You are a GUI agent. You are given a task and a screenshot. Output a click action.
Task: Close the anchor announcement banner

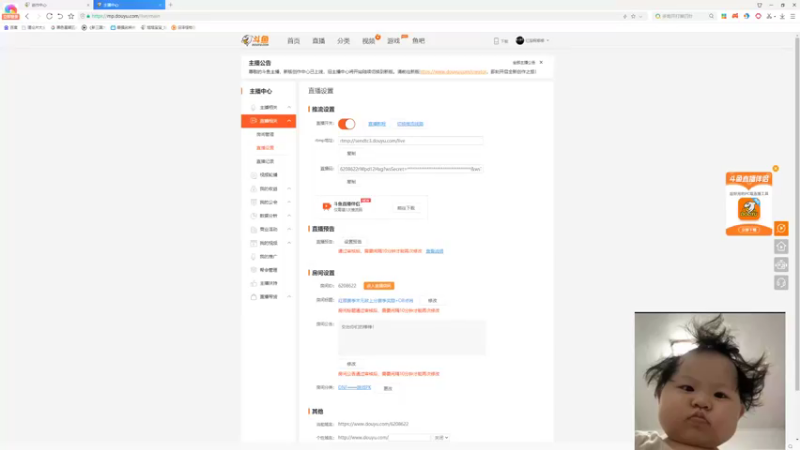tap(541, 62)
